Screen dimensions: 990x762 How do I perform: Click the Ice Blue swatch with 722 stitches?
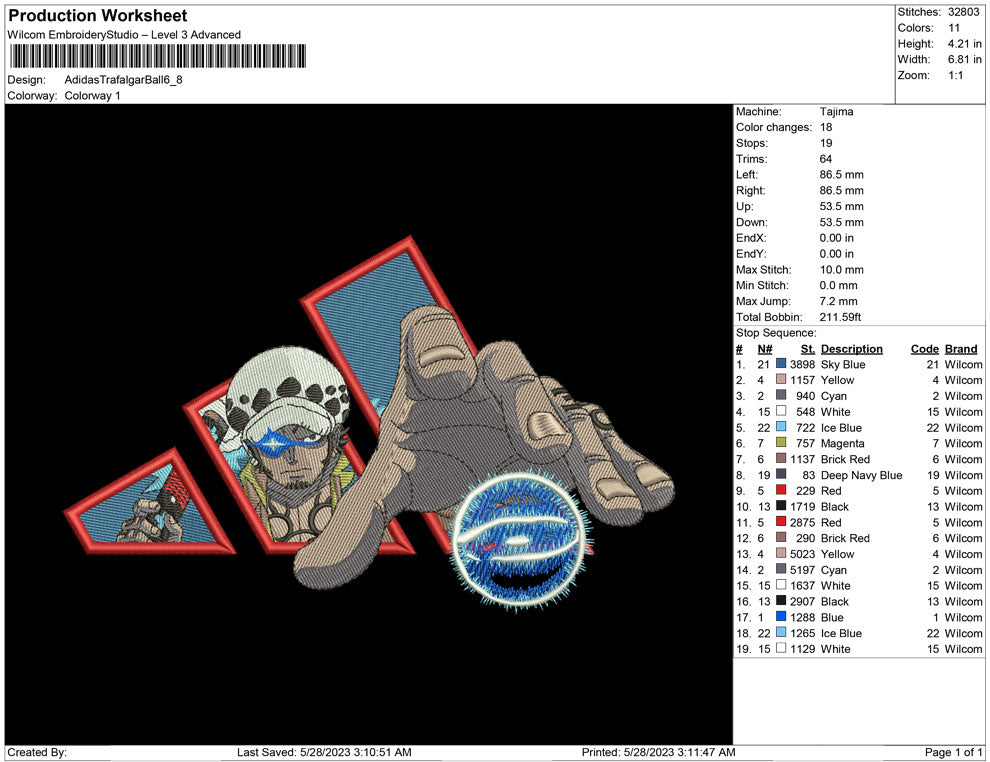pyautogui.click(x=781, y=427)
